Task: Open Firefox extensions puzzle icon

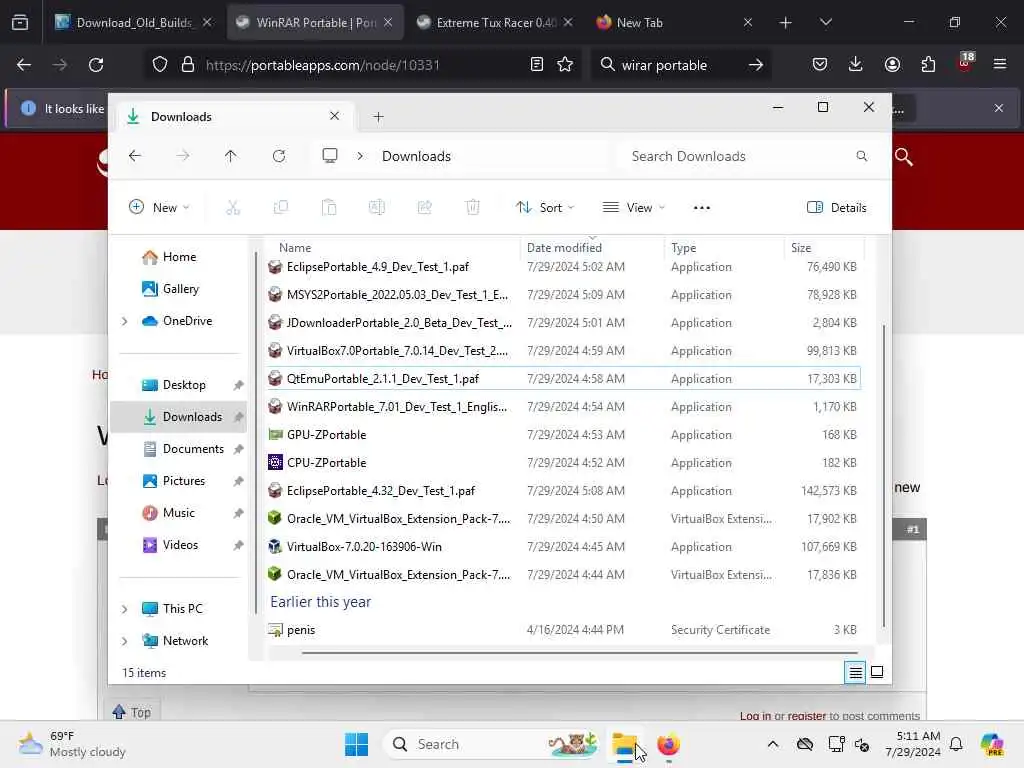Action: (928, 65)
